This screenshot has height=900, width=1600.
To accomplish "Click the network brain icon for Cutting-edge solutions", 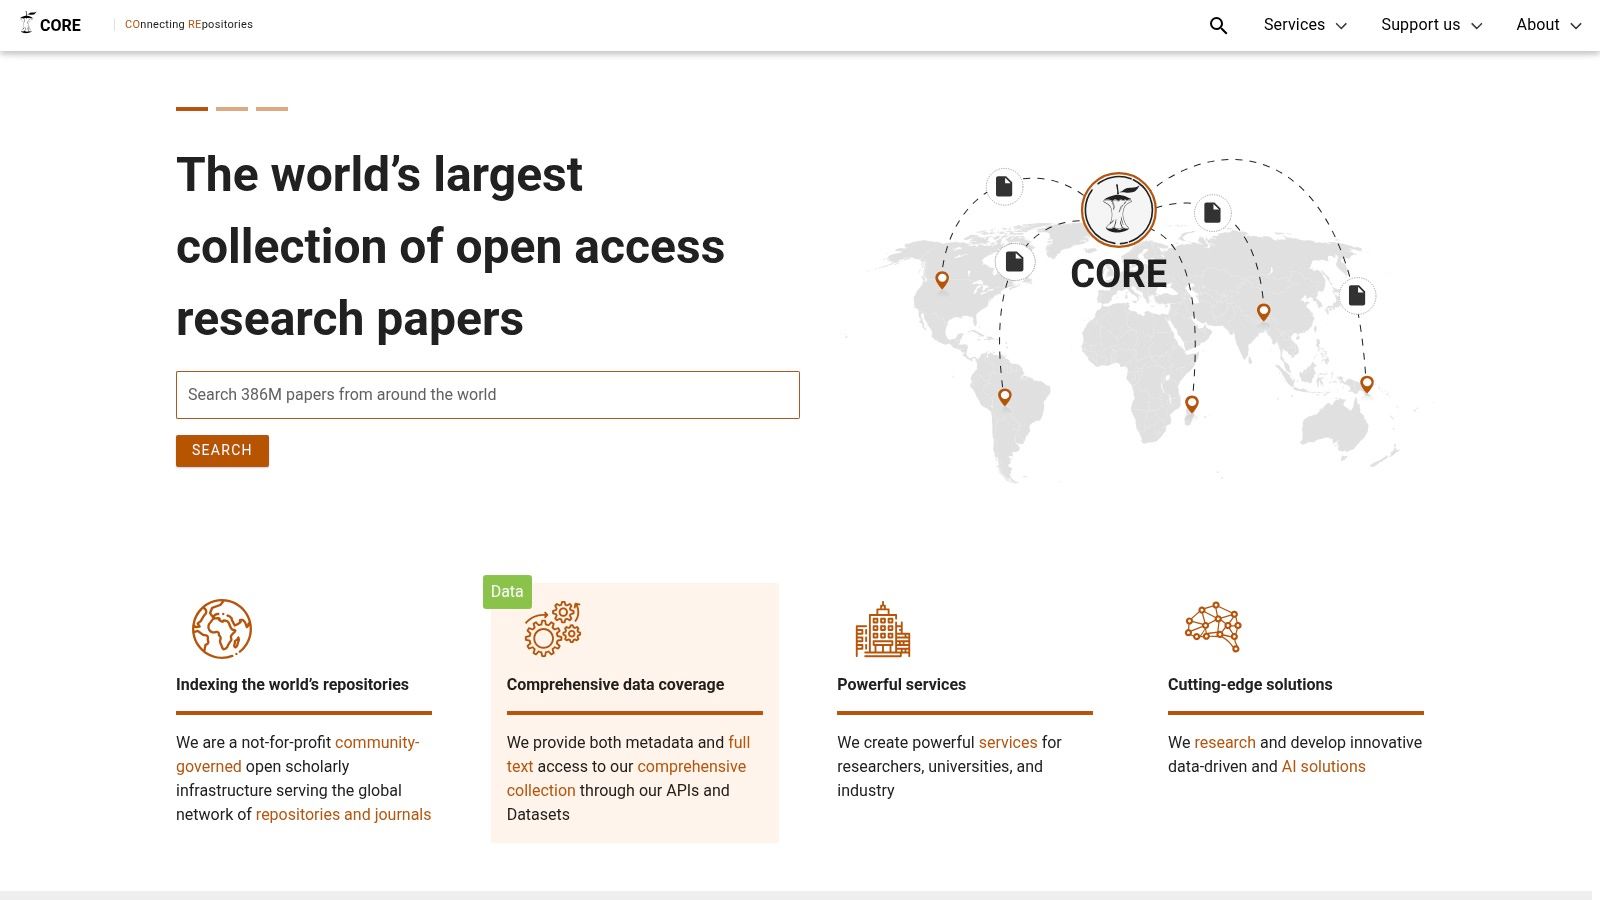I will coord(1213,627).
